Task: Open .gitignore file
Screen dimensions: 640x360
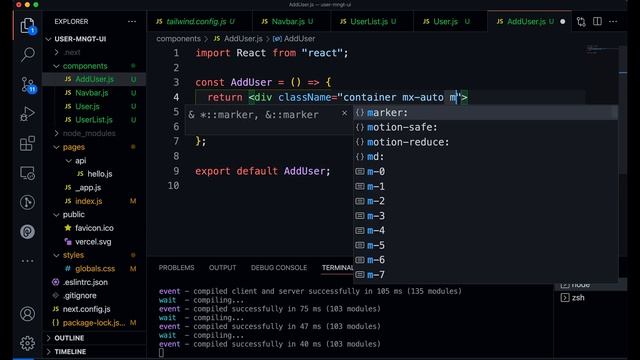Action: click(94, 296)
